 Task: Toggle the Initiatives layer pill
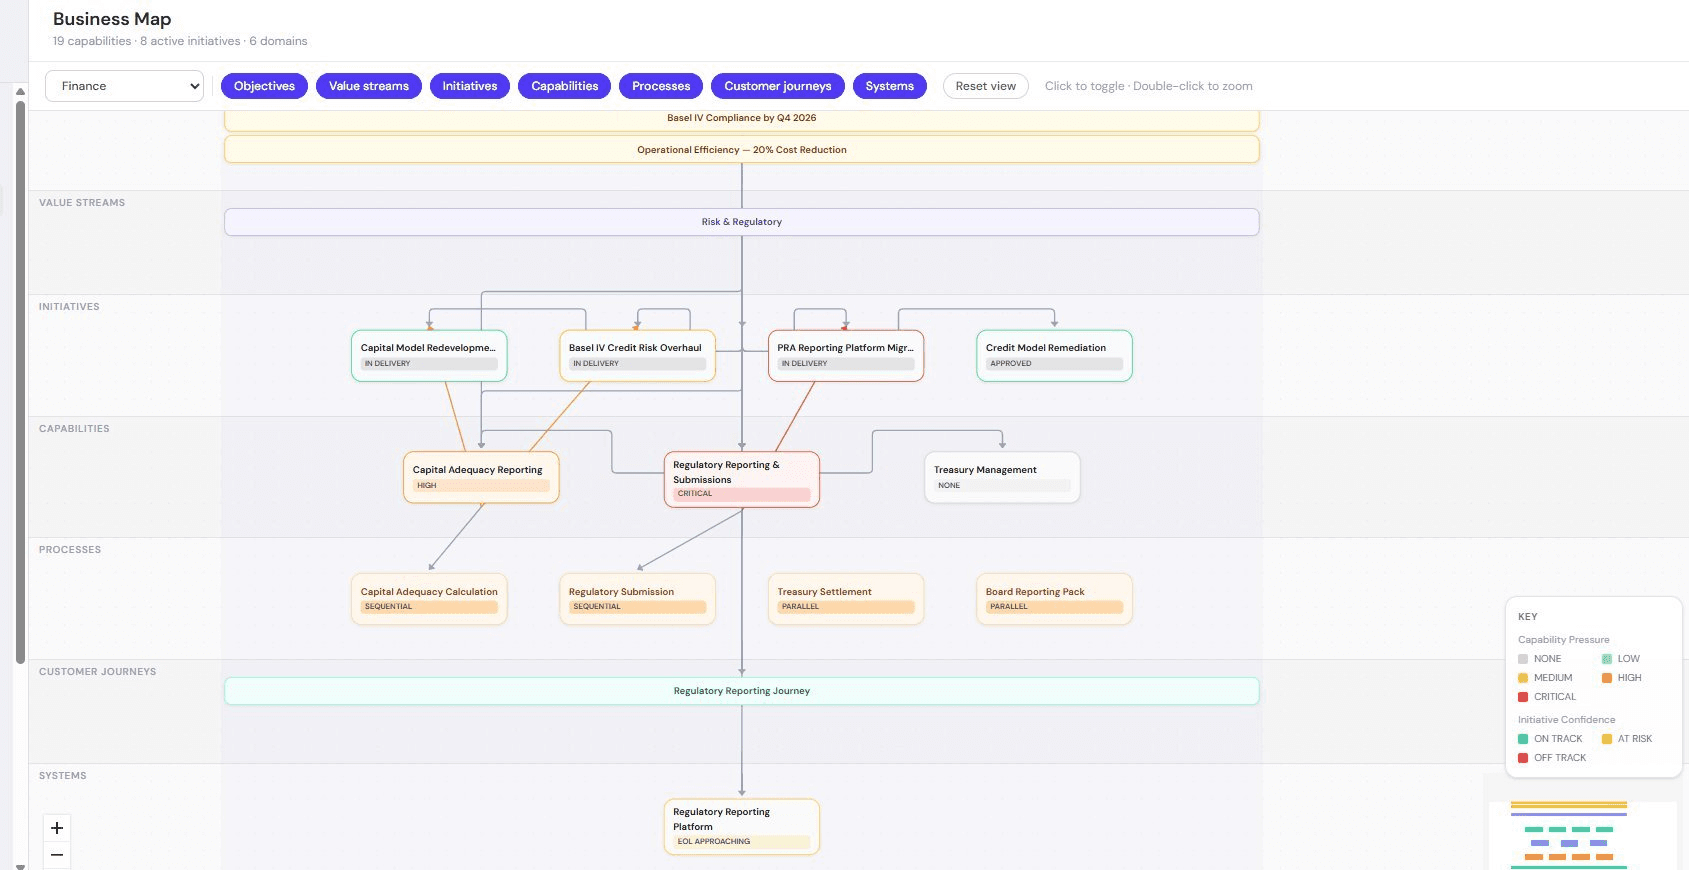click(x=470, y=86)
